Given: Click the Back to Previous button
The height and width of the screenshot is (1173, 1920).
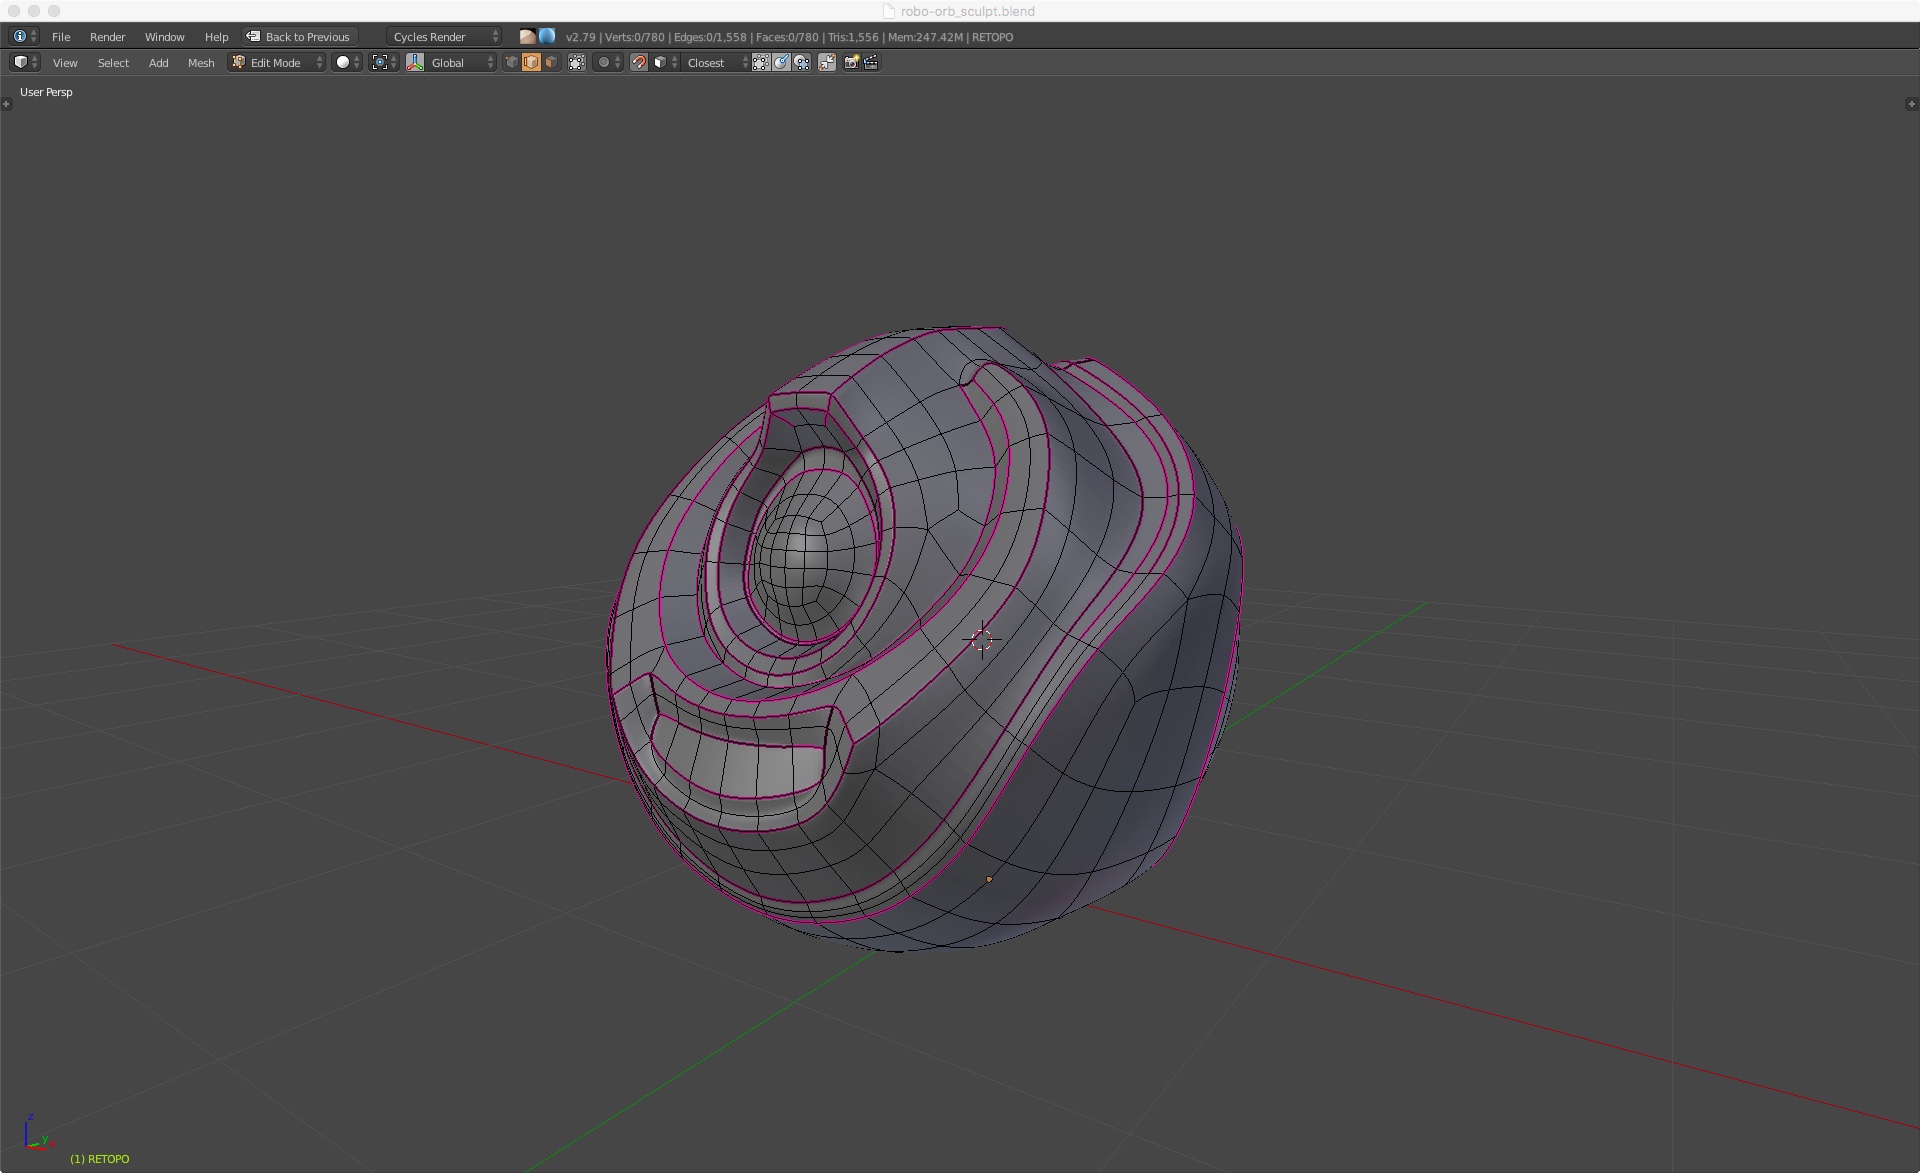Looking at the screenshot, I should point(299,36).
